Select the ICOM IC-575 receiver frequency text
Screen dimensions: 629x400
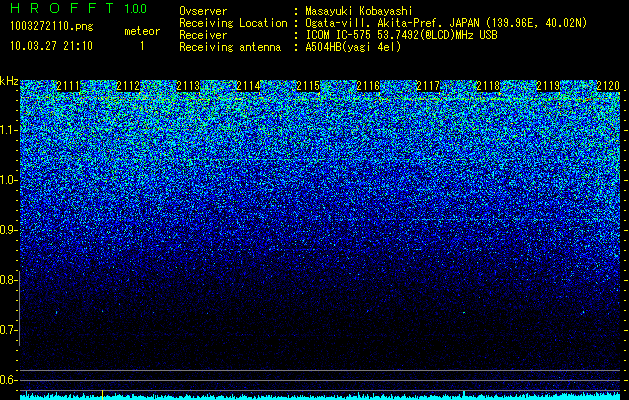pos(401,35)
